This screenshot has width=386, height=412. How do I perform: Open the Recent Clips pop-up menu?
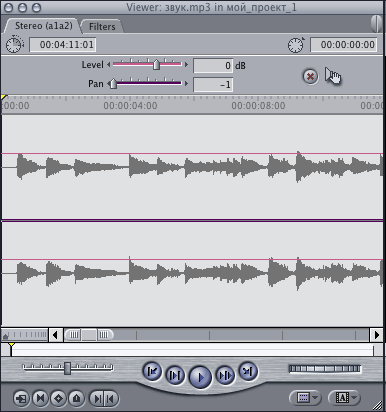(x=306, y=398)
